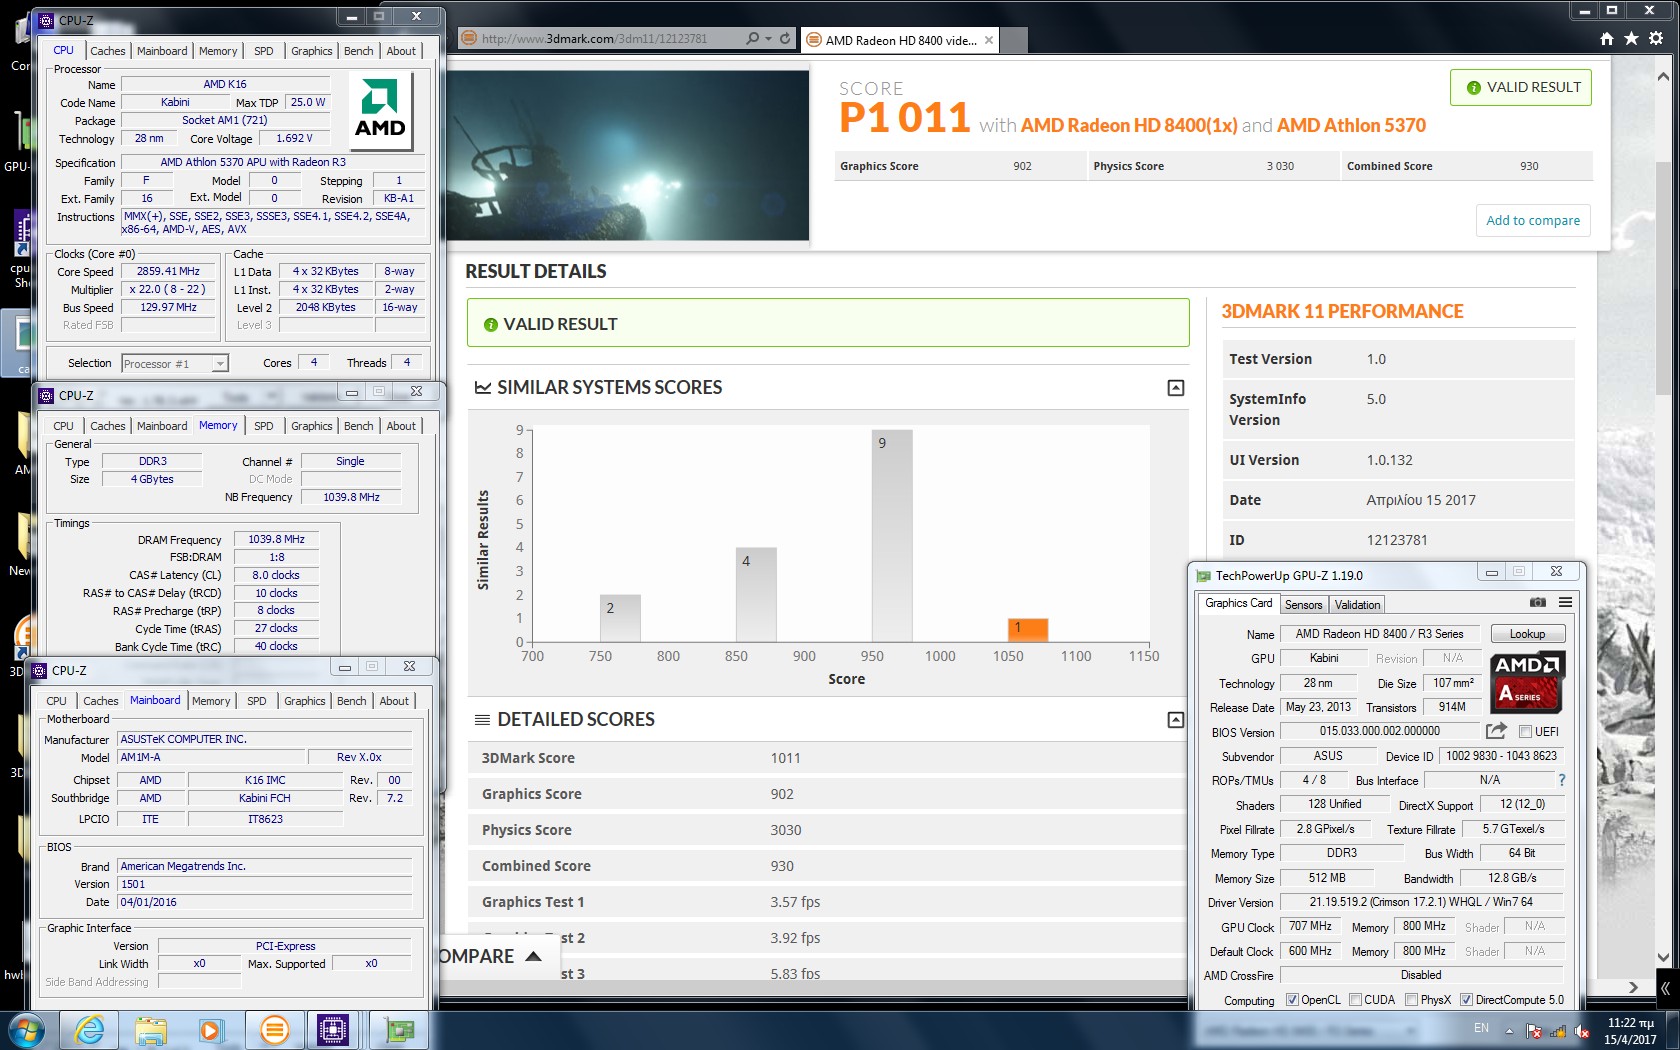
Task: Click the browser home icon
Action: click(1607, 39)
